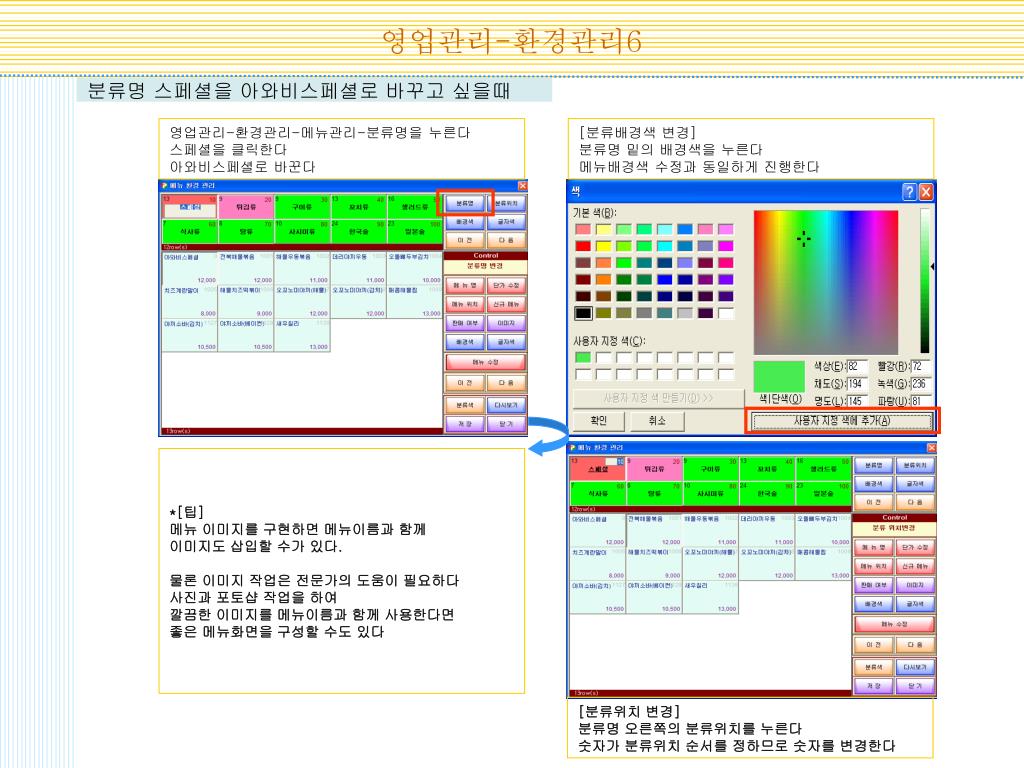Screen dimensions: 1024x768
Task: Click 메뉴 수정 in 분류명 변경 window
Action: click(x=485, y=362)
